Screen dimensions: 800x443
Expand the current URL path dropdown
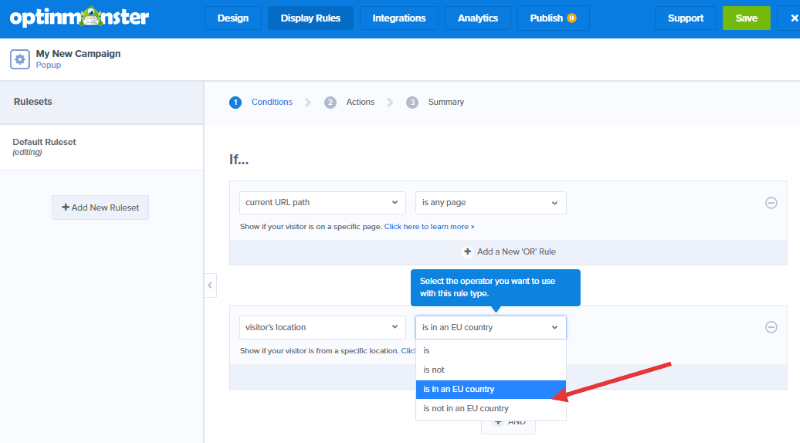coord(322,202)
